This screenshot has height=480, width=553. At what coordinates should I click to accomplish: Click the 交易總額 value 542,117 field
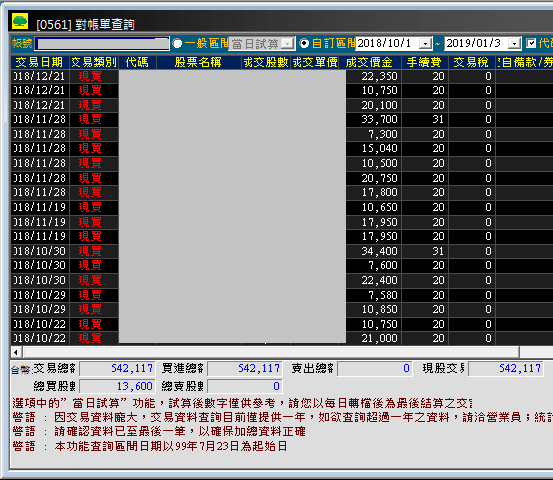(x=117, y=369)
